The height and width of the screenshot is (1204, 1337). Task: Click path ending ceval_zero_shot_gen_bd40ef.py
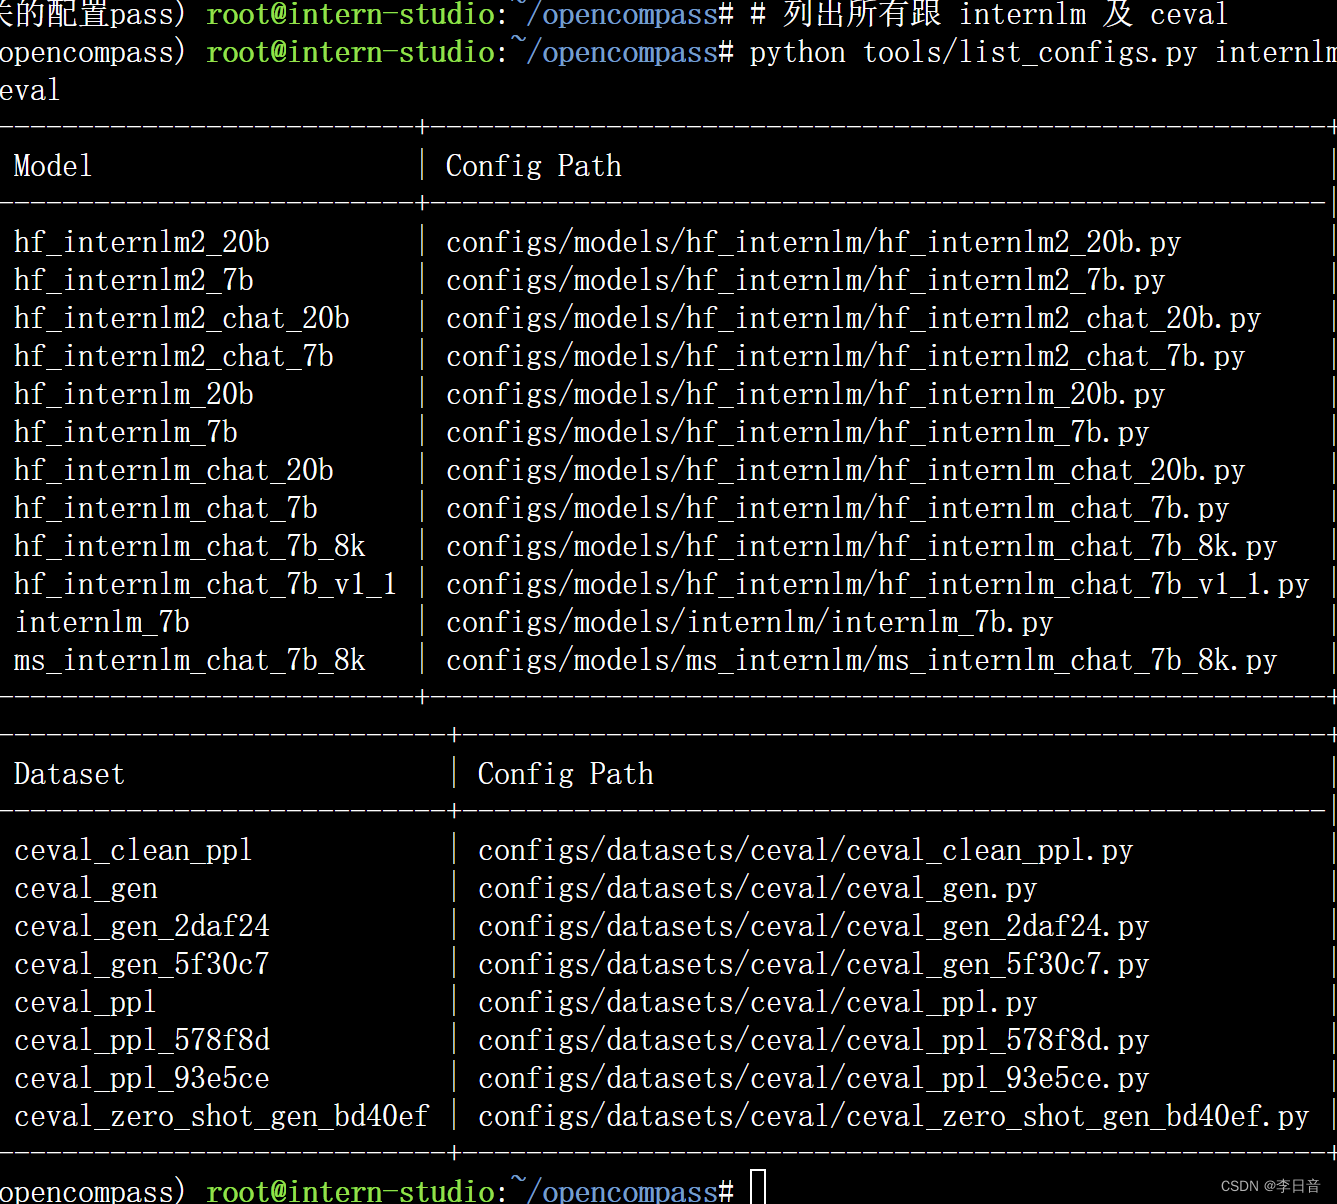point(894,1117)
